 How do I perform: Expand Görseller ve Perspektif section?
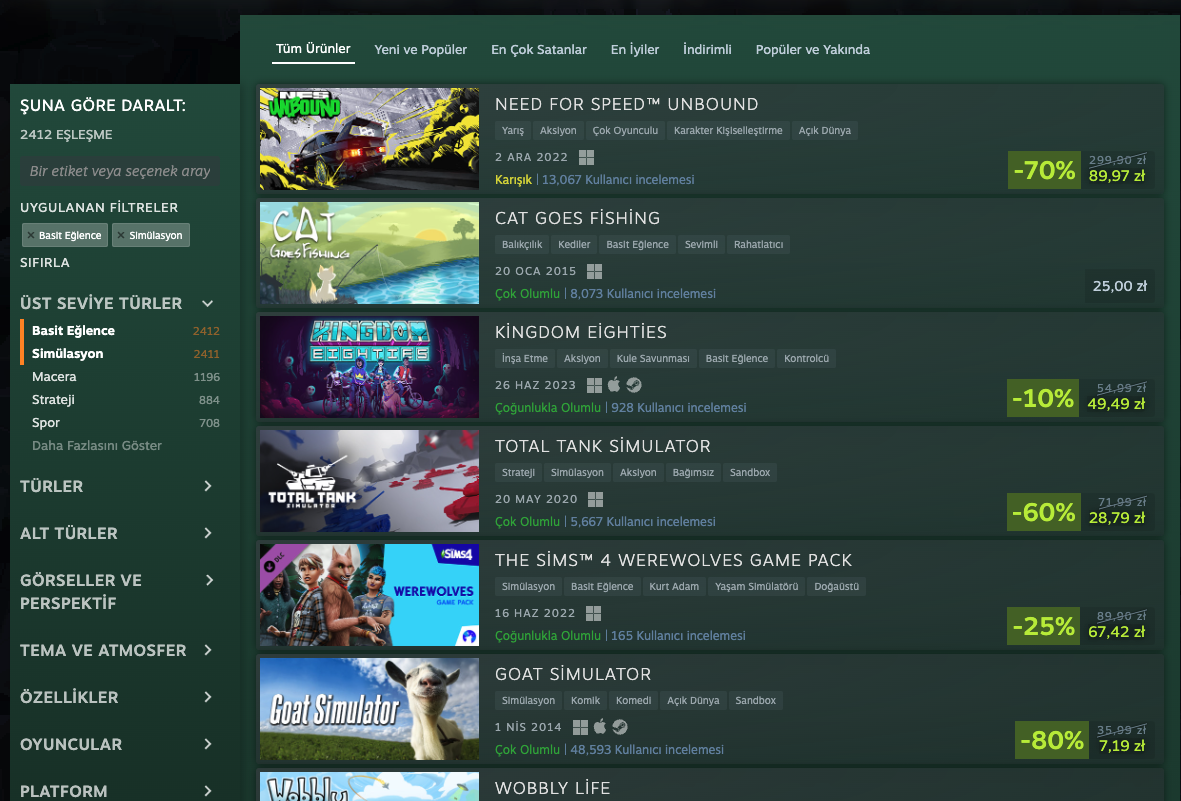pos(209,580)
